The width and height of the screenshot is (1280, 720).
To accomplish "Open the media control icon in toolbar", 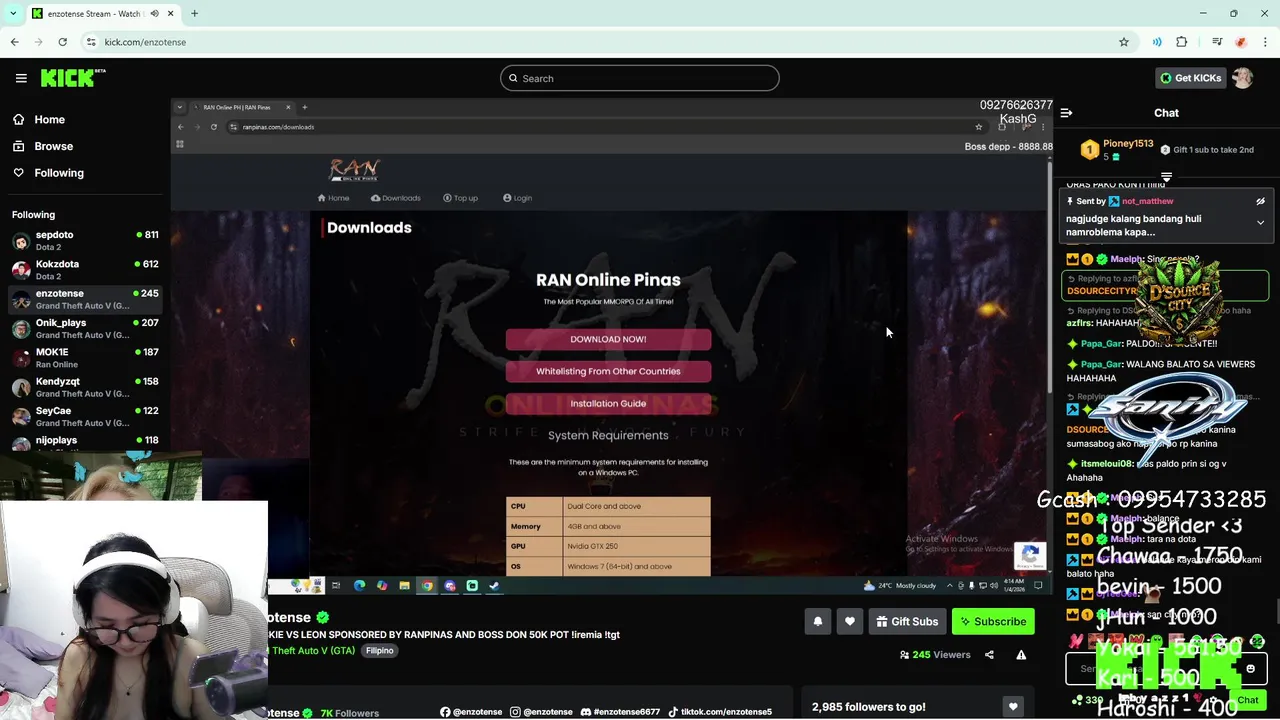I will pyautogui.click(x=1217, y=42).
